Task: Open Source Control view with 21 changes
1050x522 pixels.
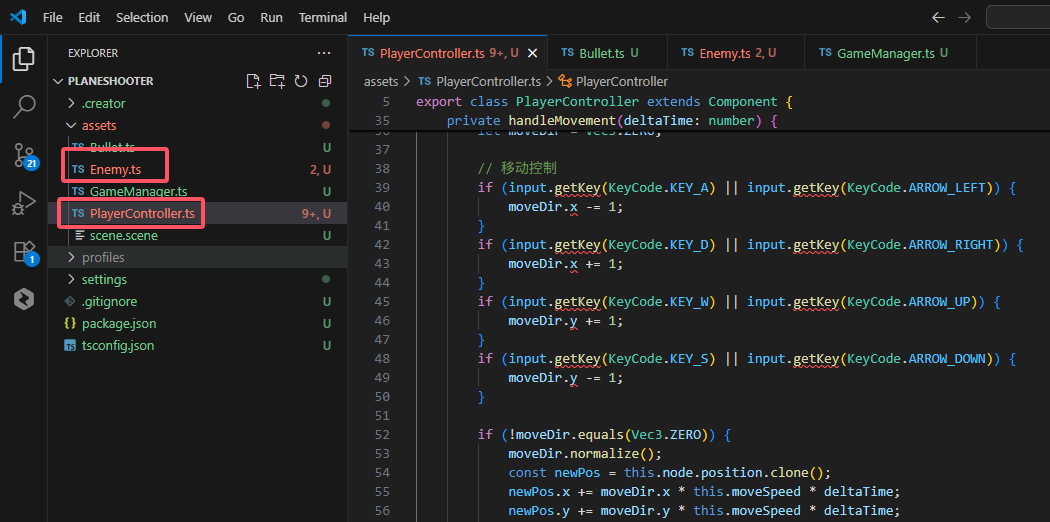Action: click(x=24, y=155)
